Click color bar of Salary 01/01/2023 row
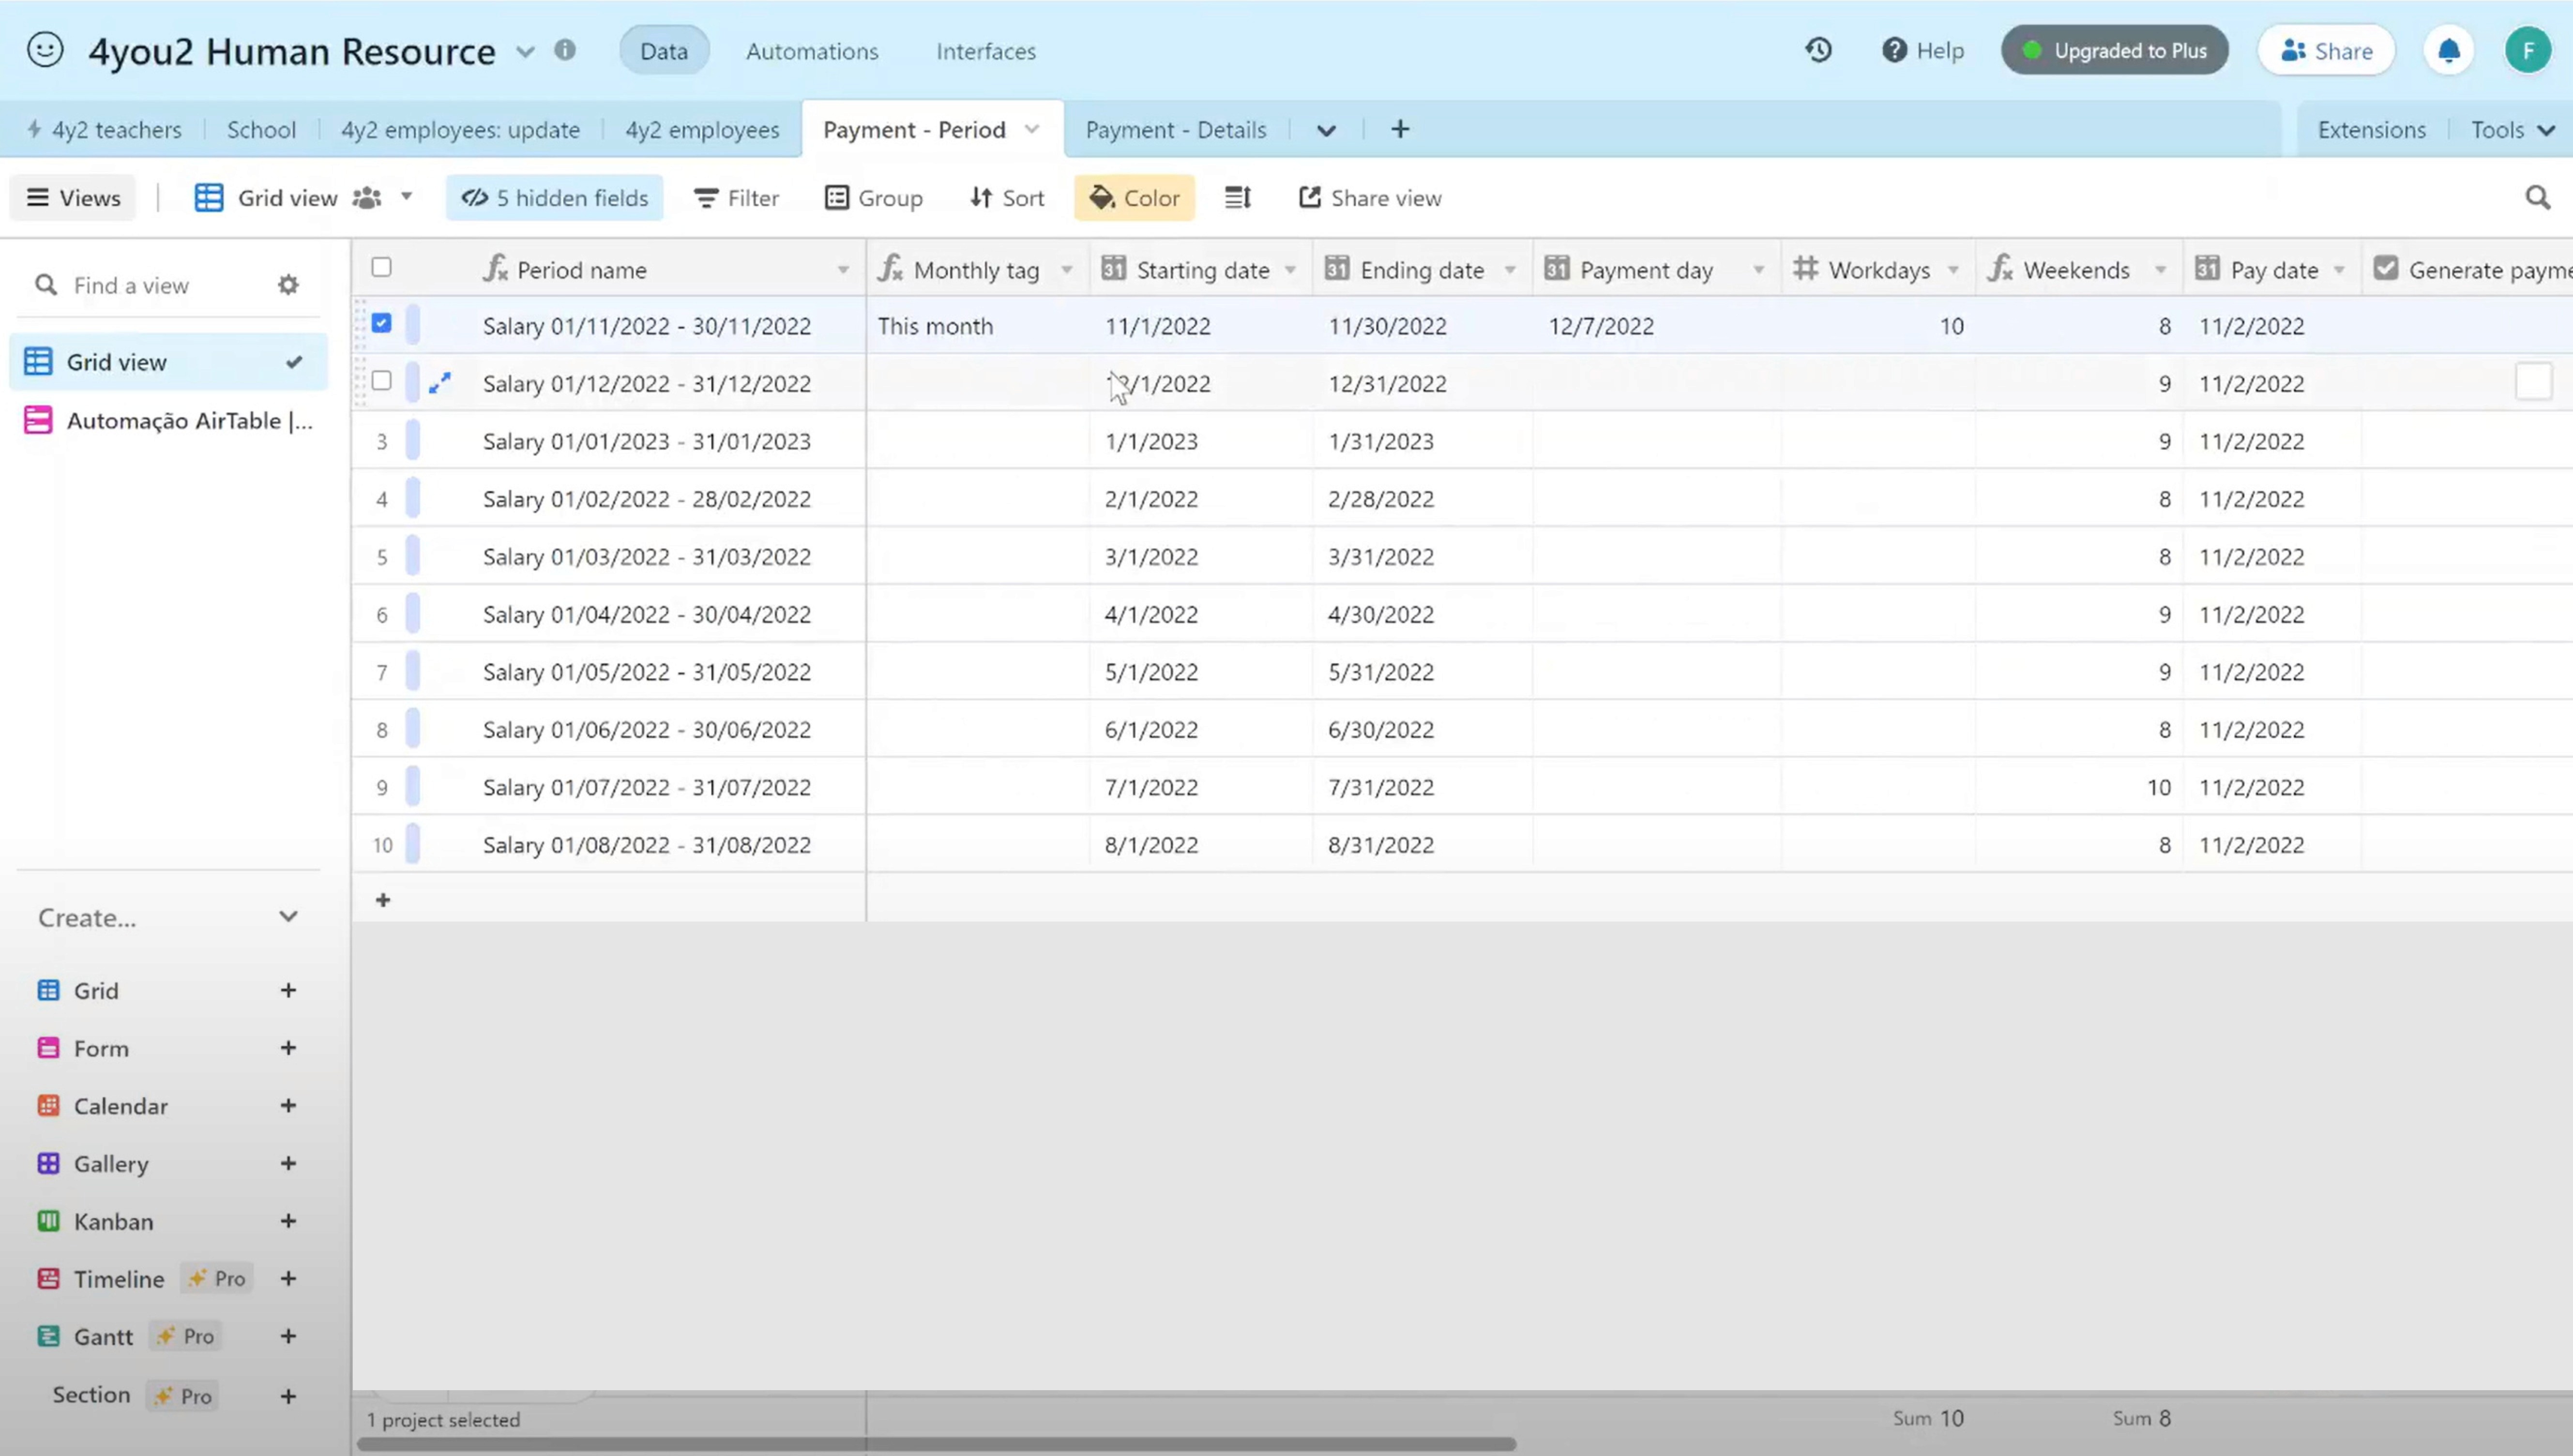 pyautogui.click(x=413, y=441)
